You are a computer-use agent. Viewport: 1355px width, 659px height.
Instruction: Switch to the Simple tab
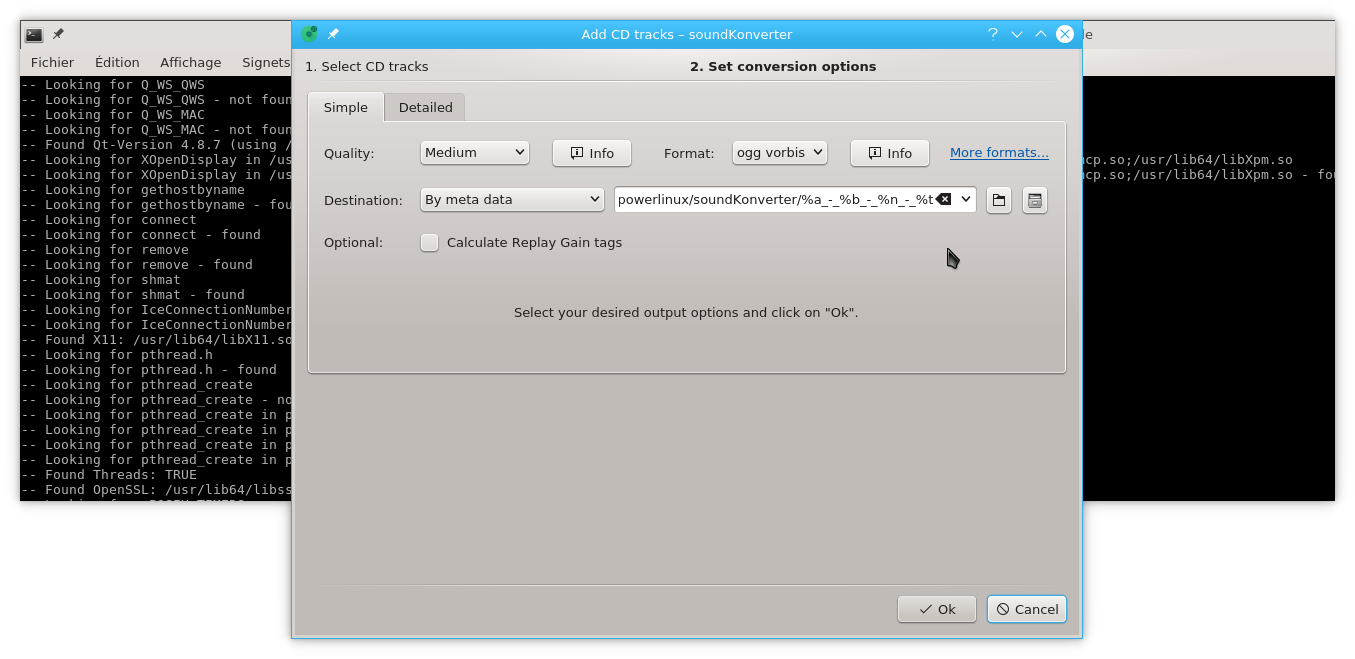click(346, 108)
